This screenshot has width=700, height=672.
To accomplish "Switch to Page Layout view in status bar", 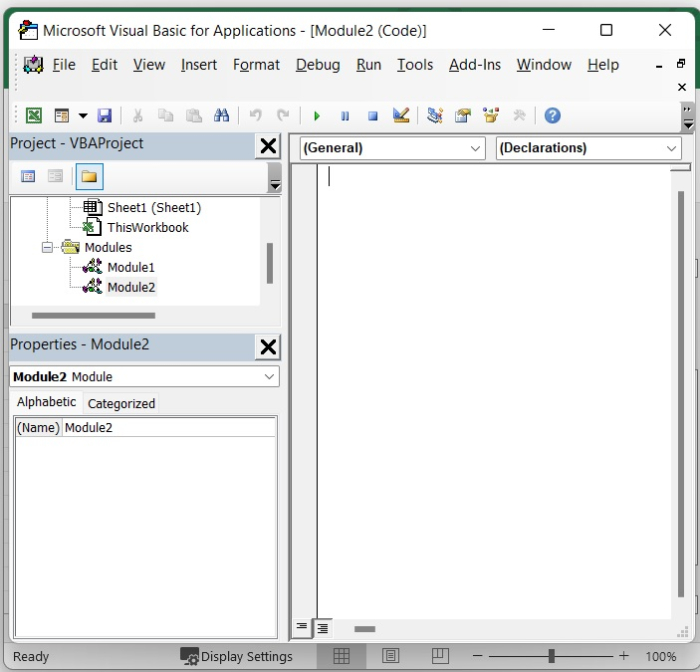I will coord(391,656).
